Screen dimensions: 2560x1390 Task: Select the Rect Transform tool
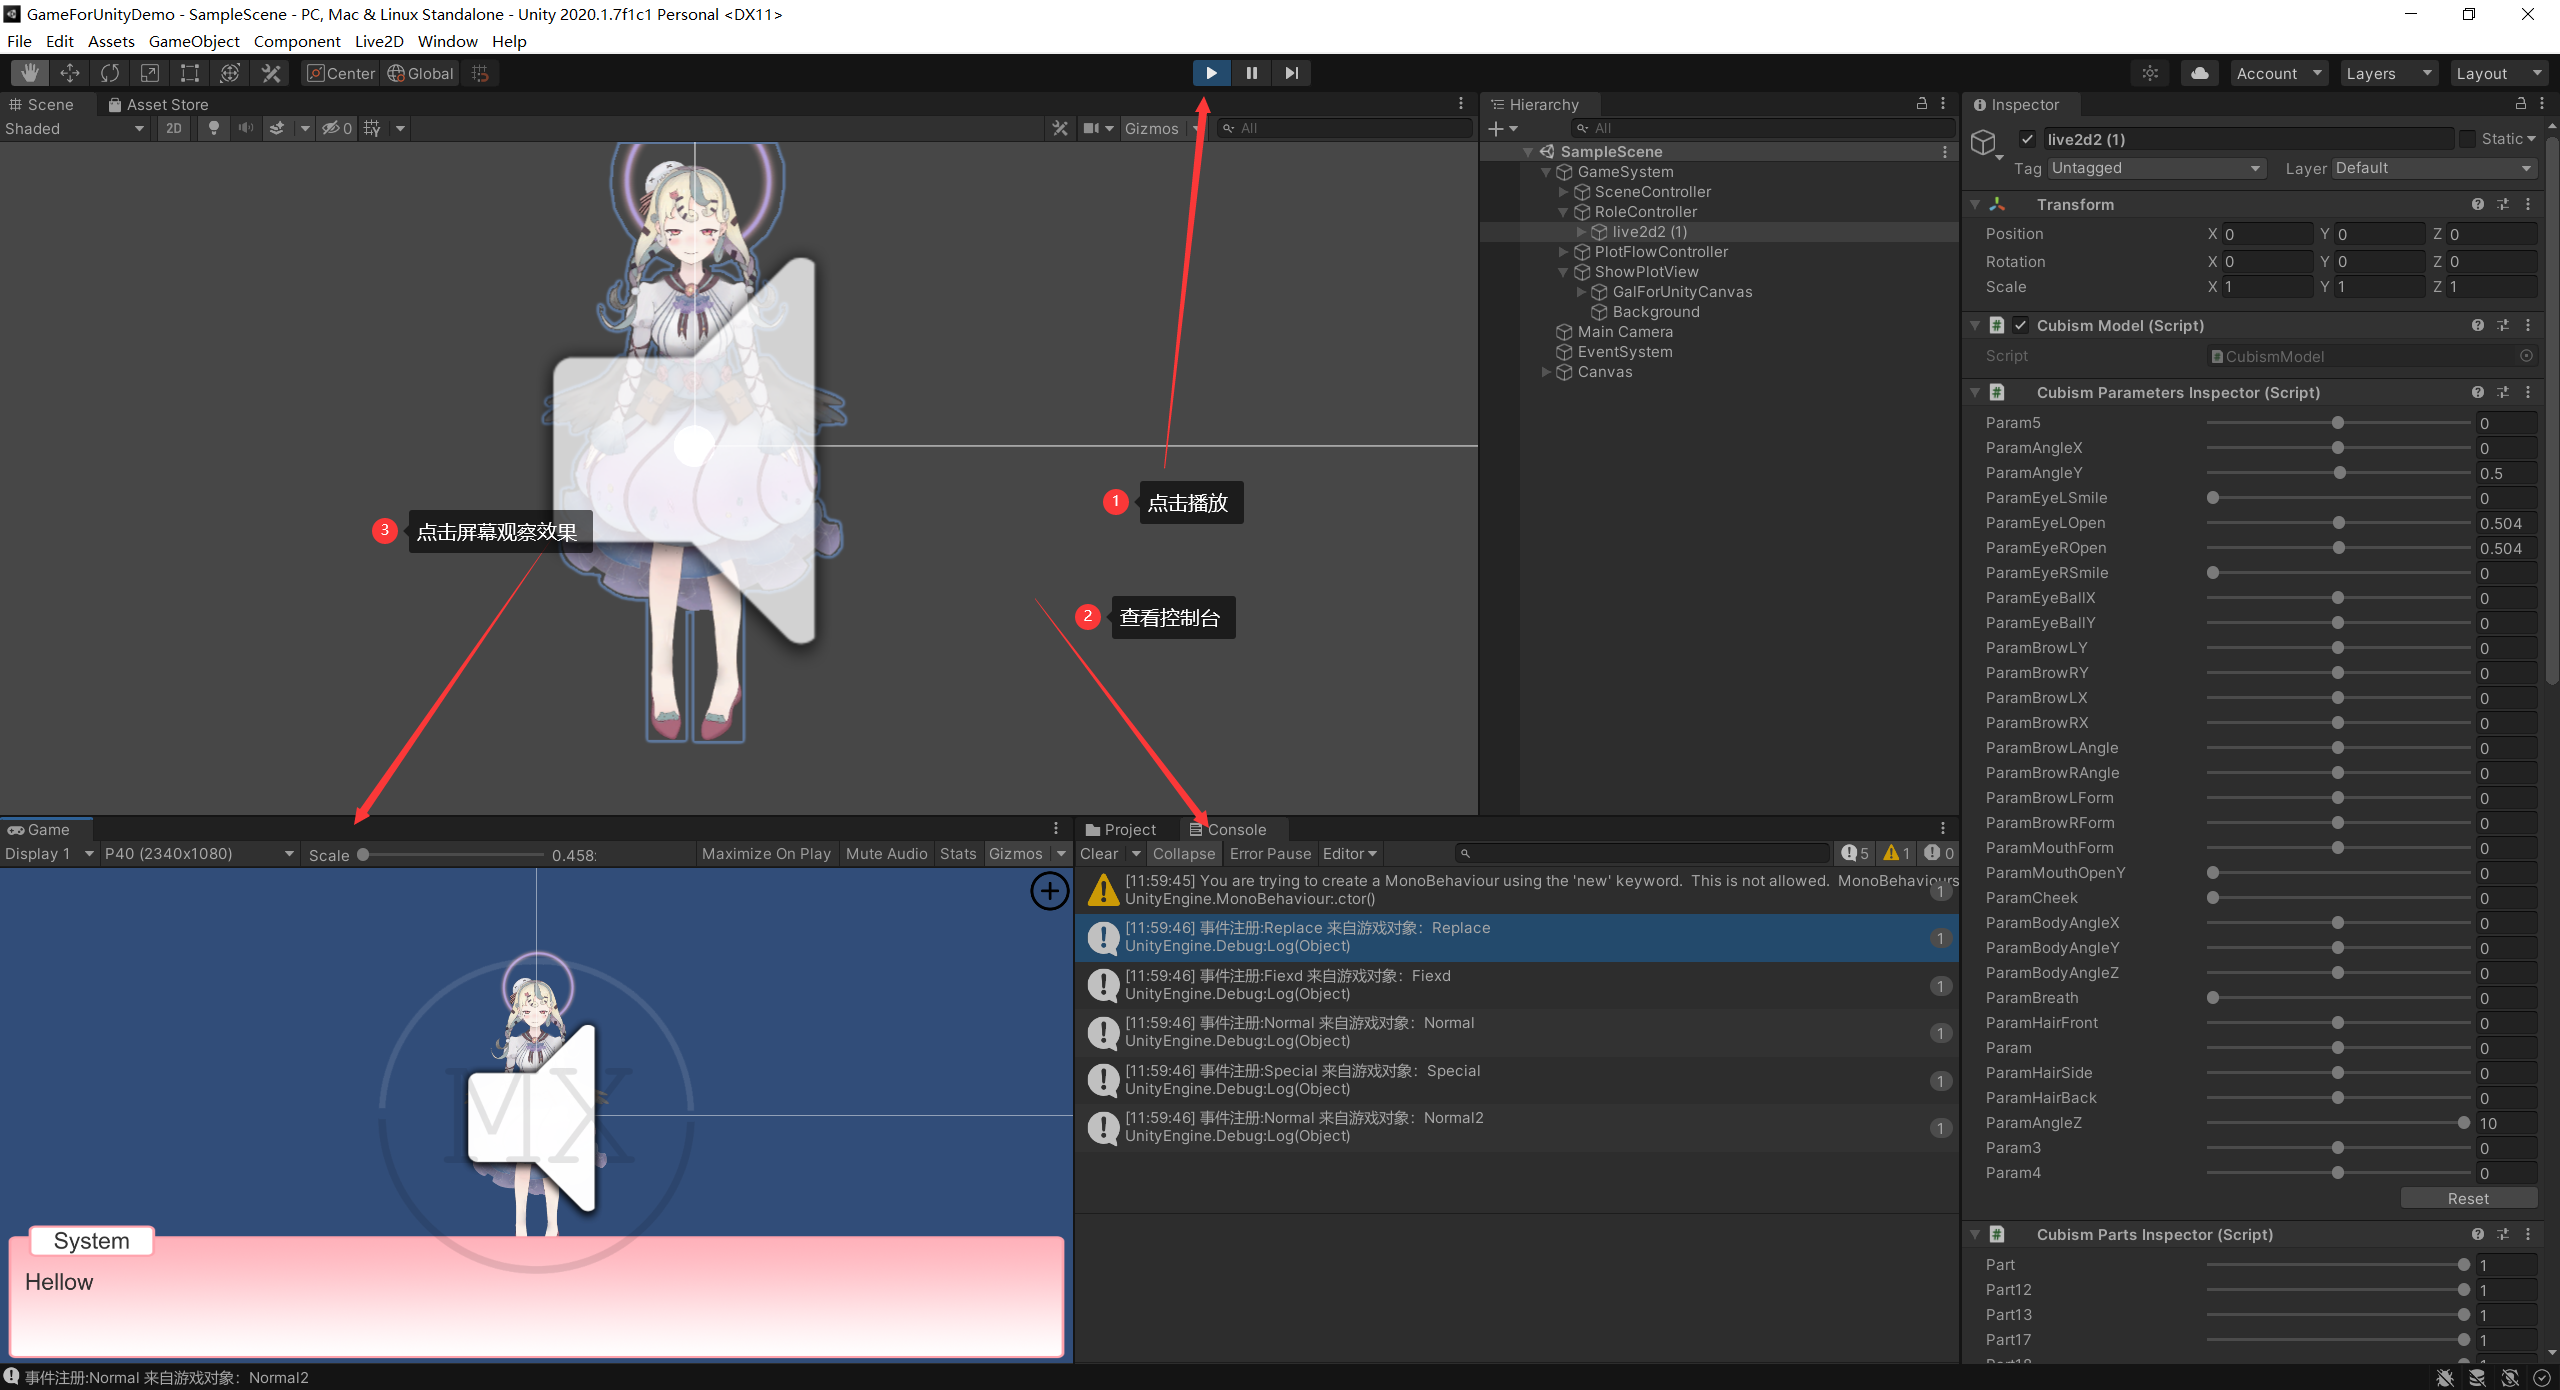pyautogui.click(x=190, y=73)
